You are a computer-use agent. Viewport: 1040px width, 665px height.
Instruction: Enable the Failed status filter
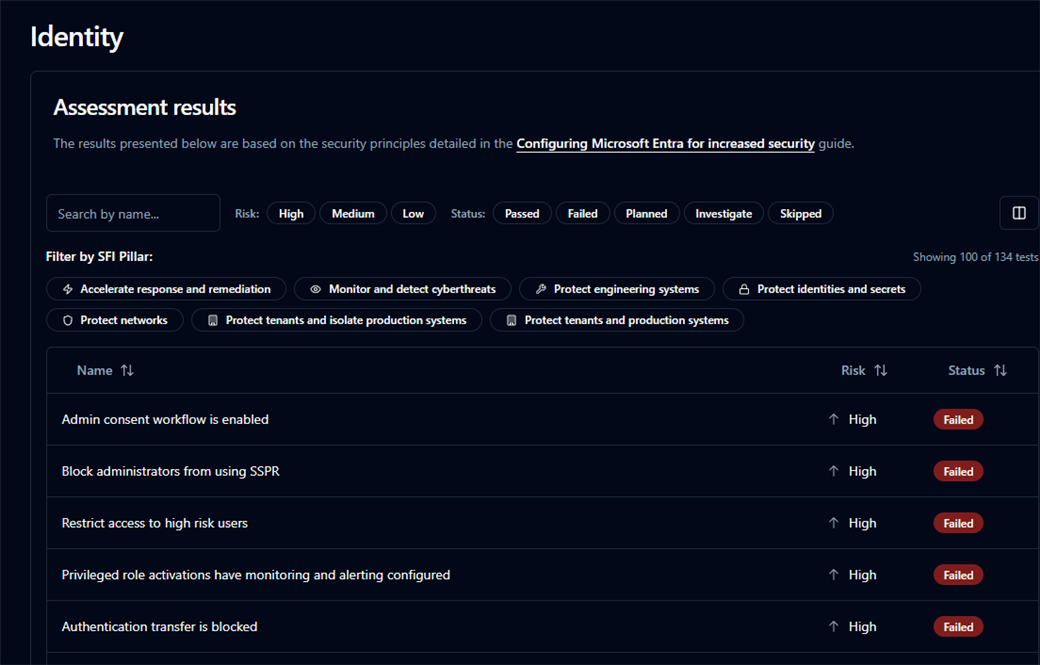click(x=582, y=213)
